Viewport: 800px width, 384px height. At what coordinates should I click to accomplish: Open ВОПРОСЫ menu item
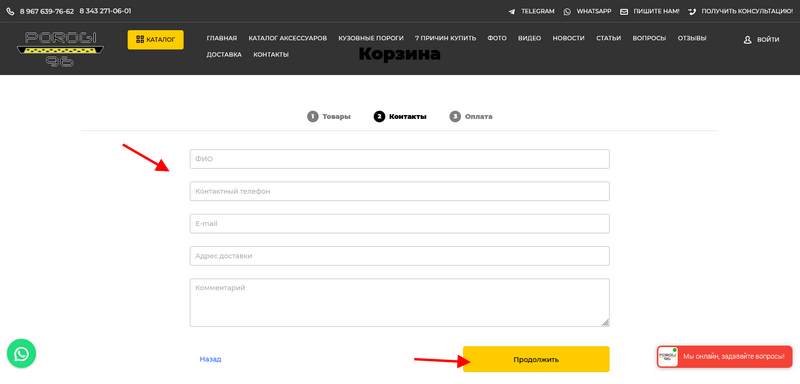point(649,38)
